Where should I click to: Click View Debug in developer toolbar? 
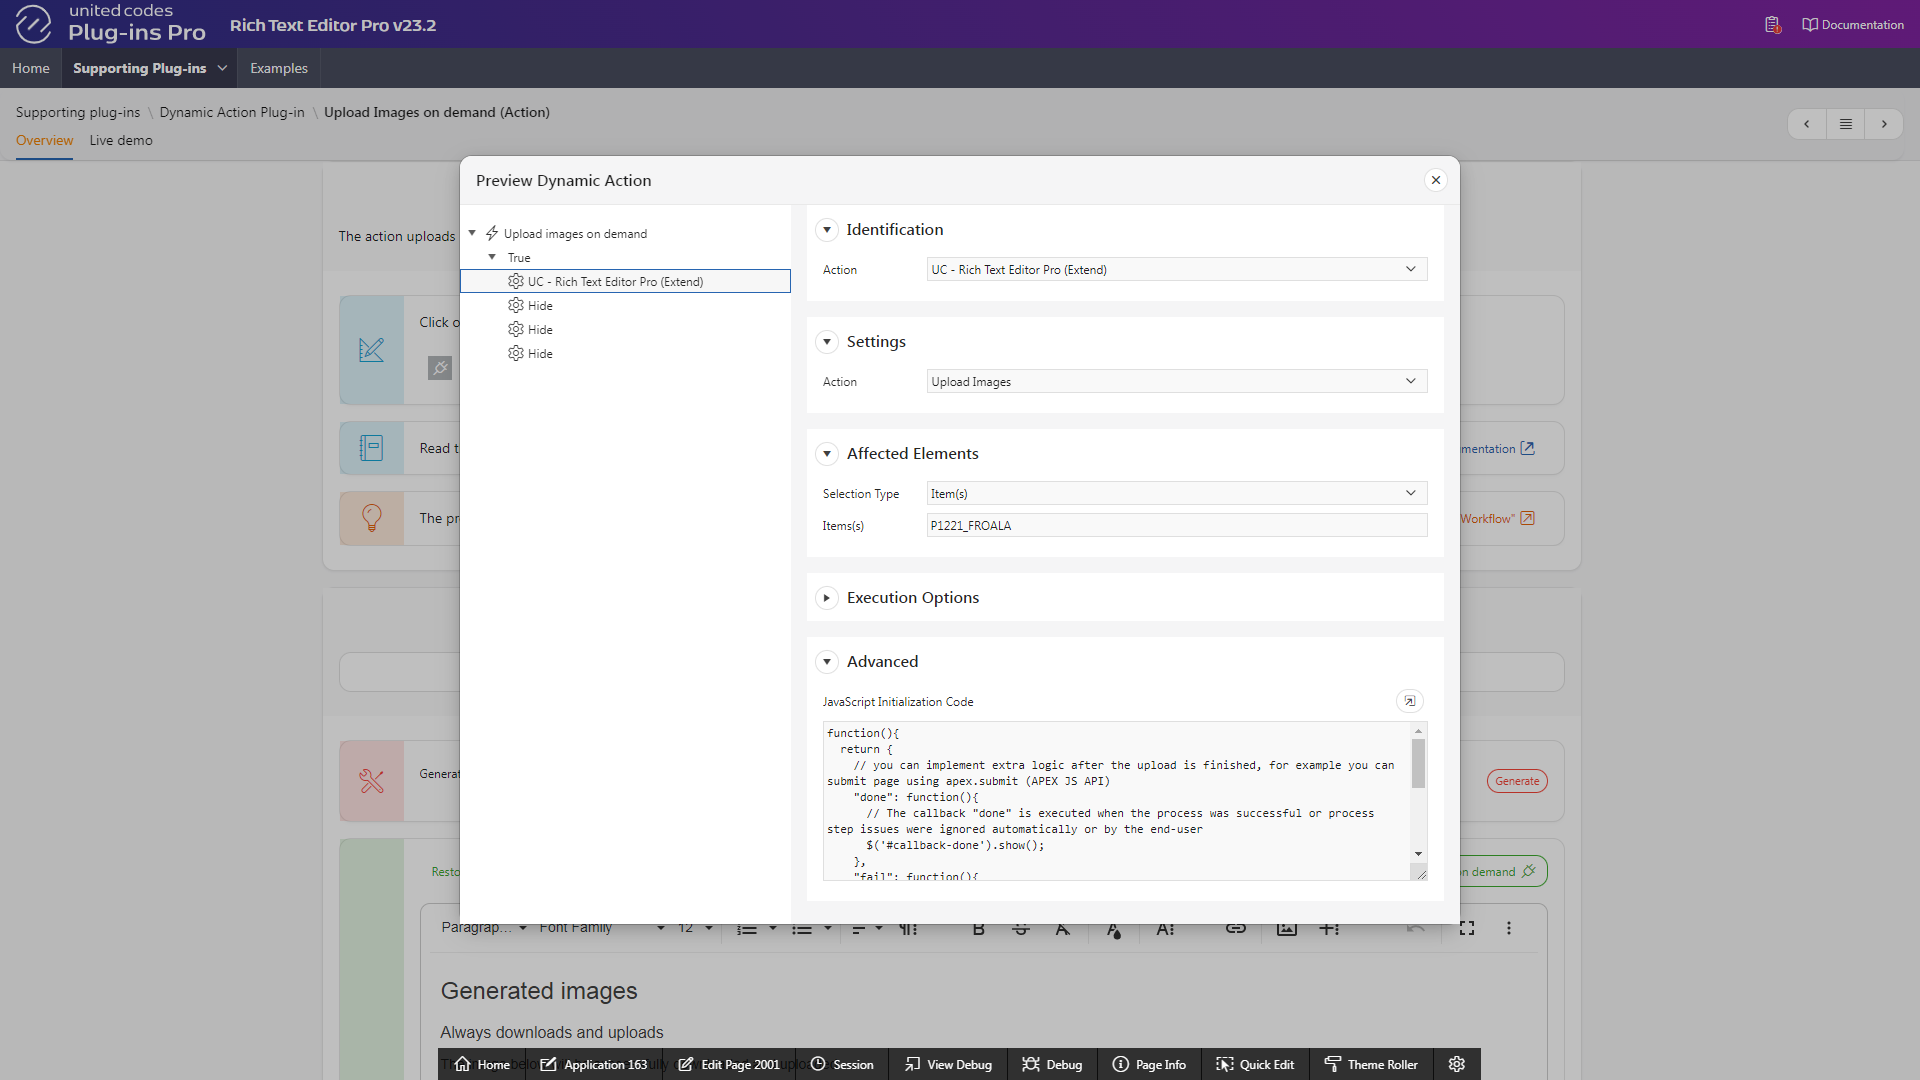click(x=948, y=1064)
